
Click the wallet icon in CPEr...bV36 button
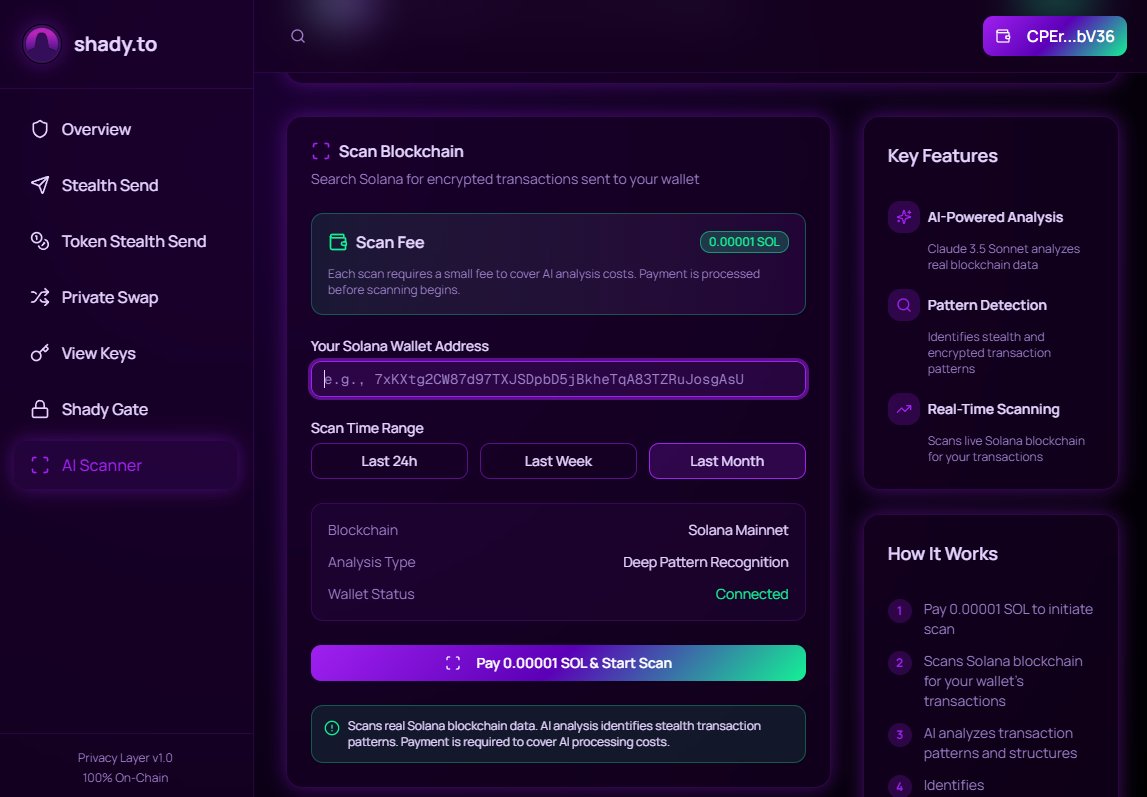[1004, 36]
